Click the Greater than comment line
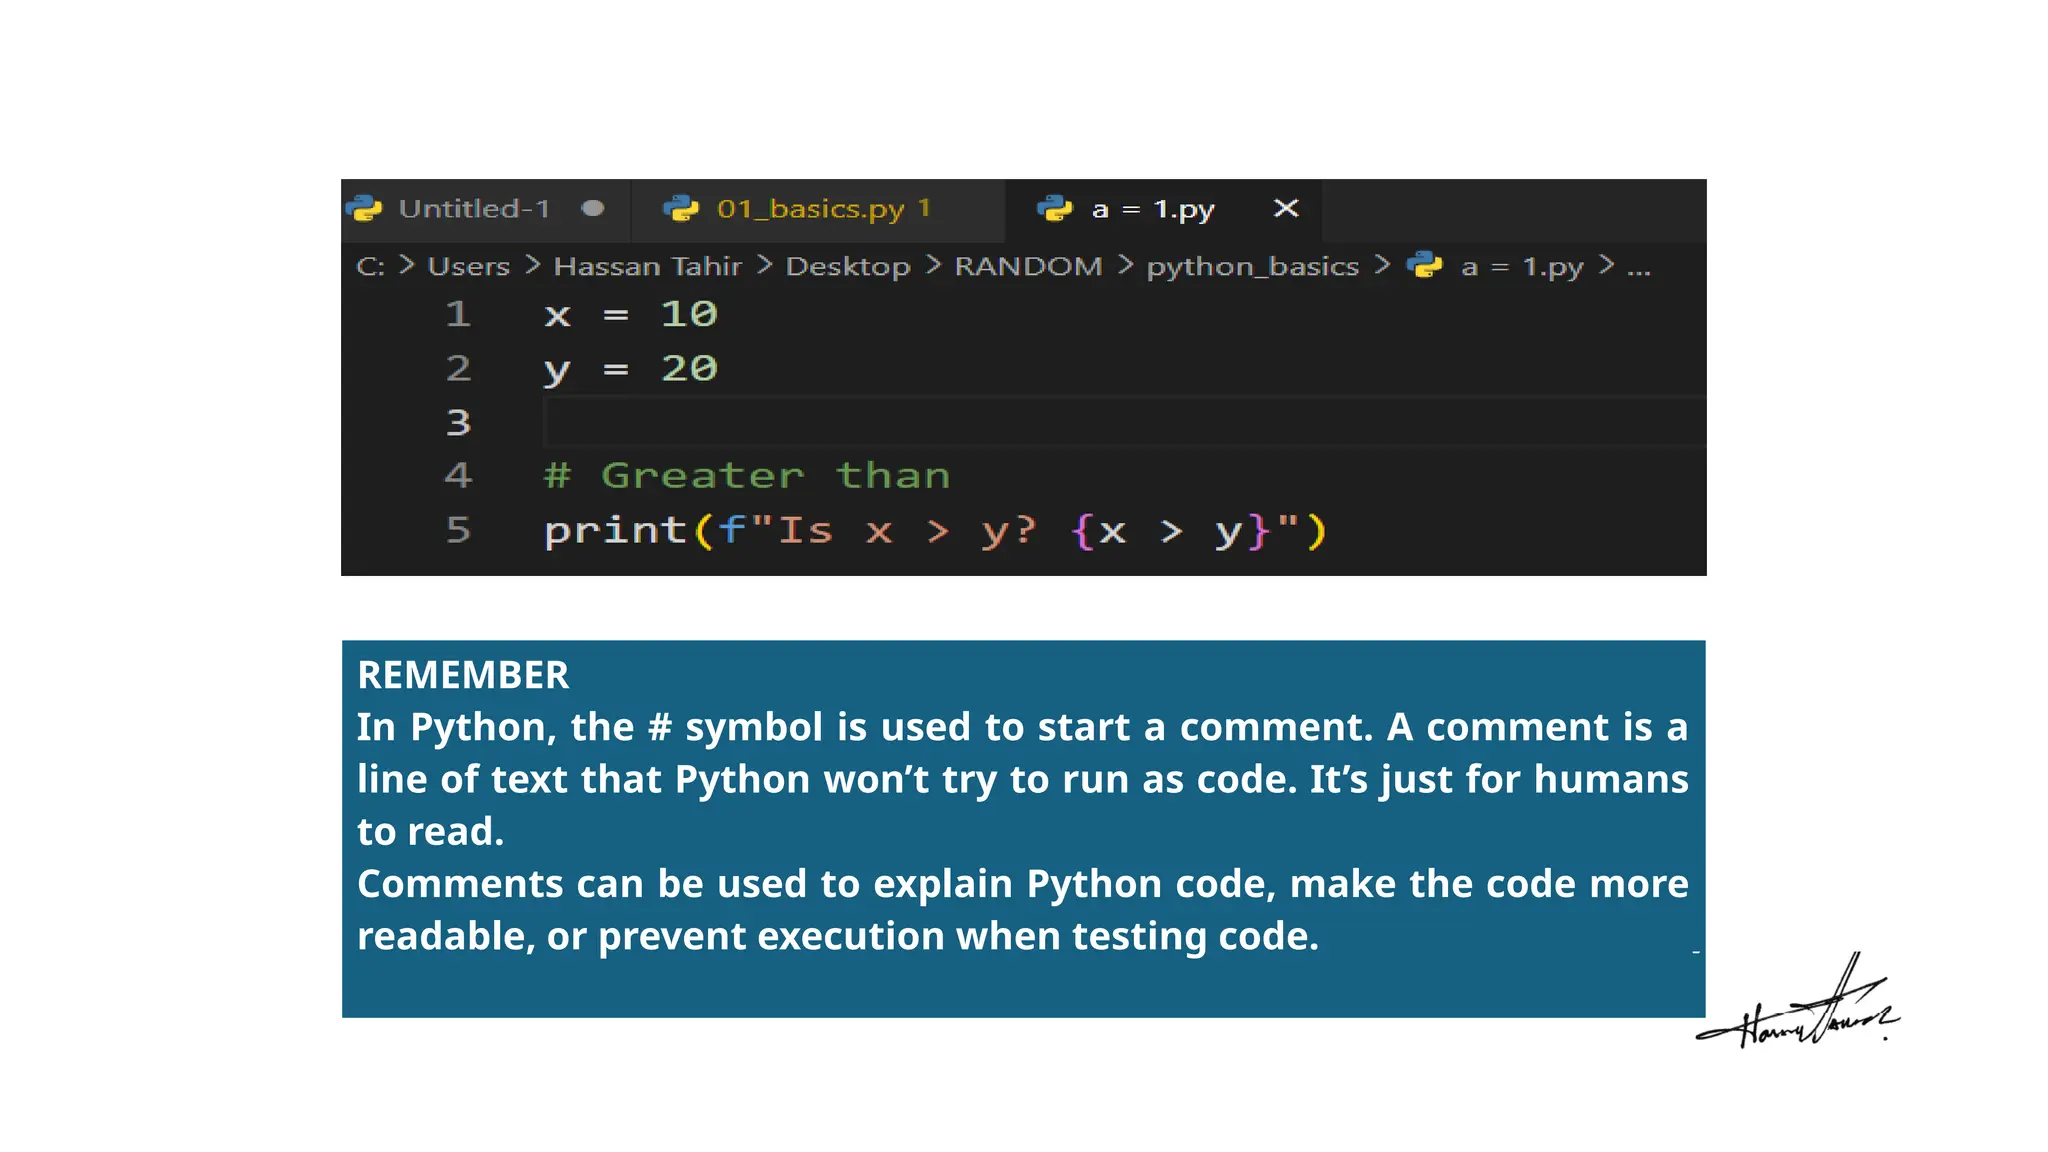Viewport: 2048px width, 1152px height. (746, 475)
